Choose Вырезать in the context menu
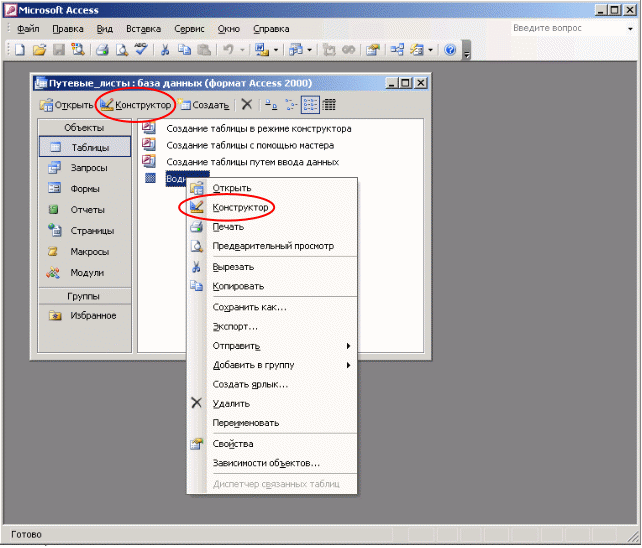Image resolution: width=642 pixels, height=548 pixels. [272, 267]
